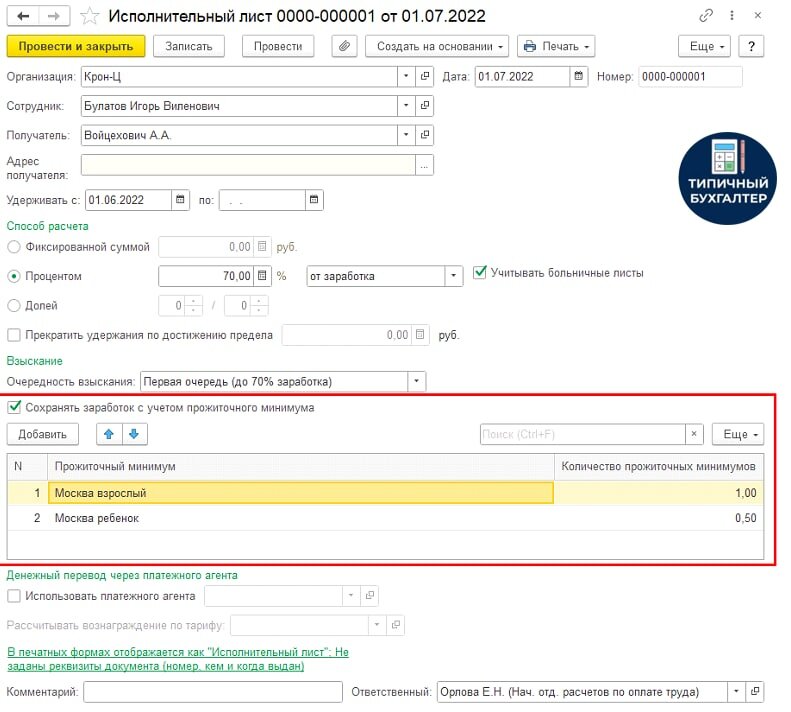This screenshot has height=712, width=791.
Task: Click Провести и закрыть button
Action: [x=76, y=46]
